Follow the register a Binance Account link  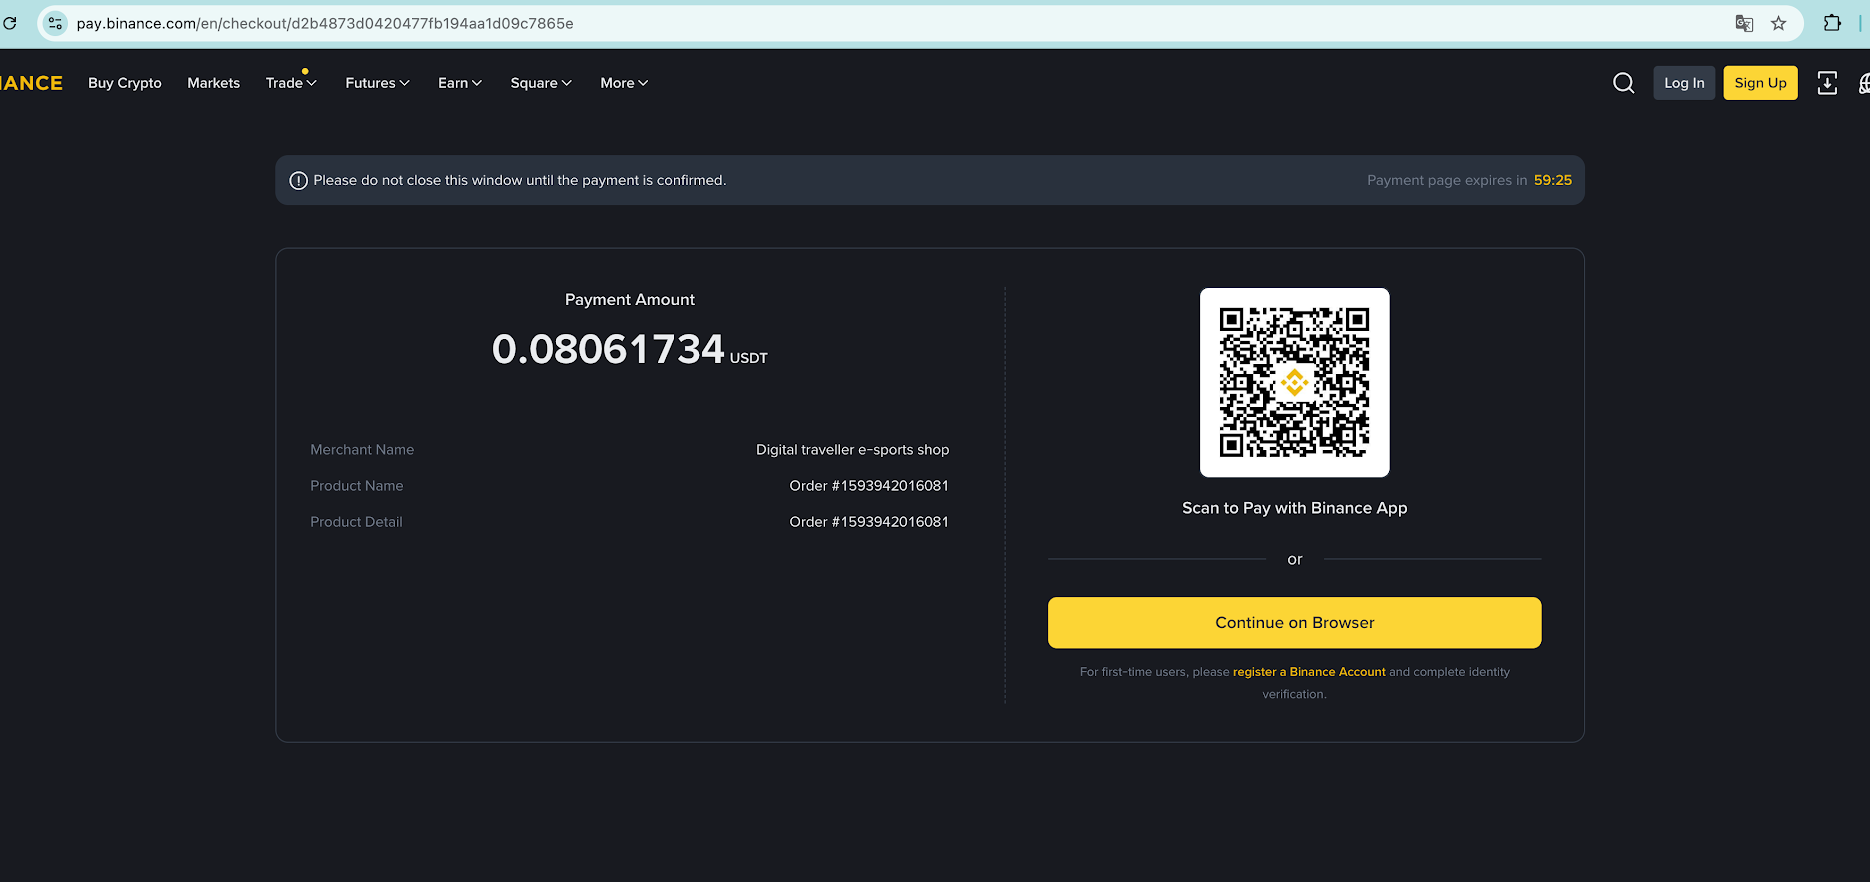pos(1309,672)
